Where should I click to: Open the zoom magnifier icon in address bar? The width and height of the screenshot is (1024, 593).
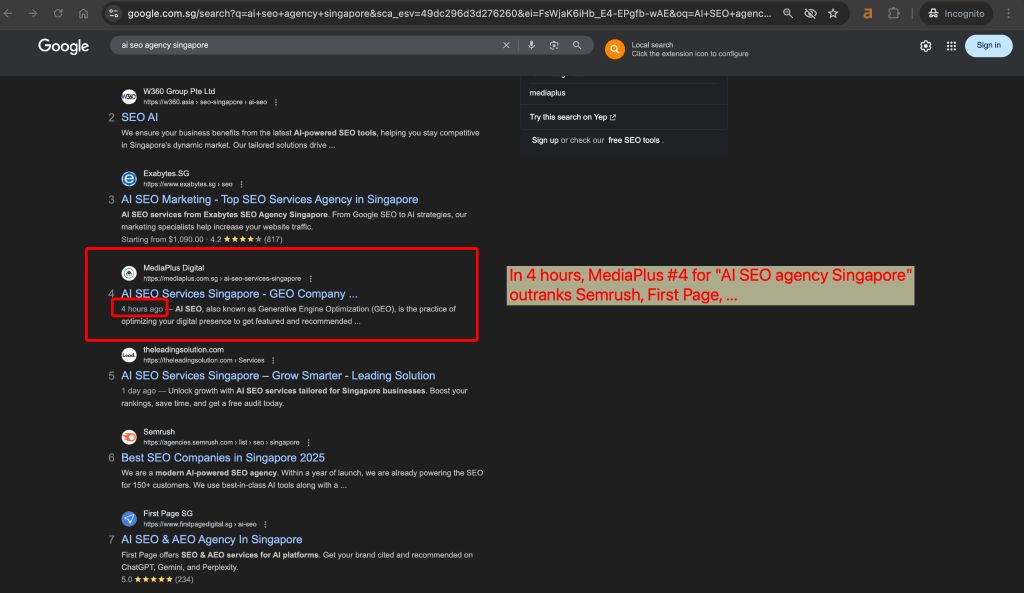(788, 13)
